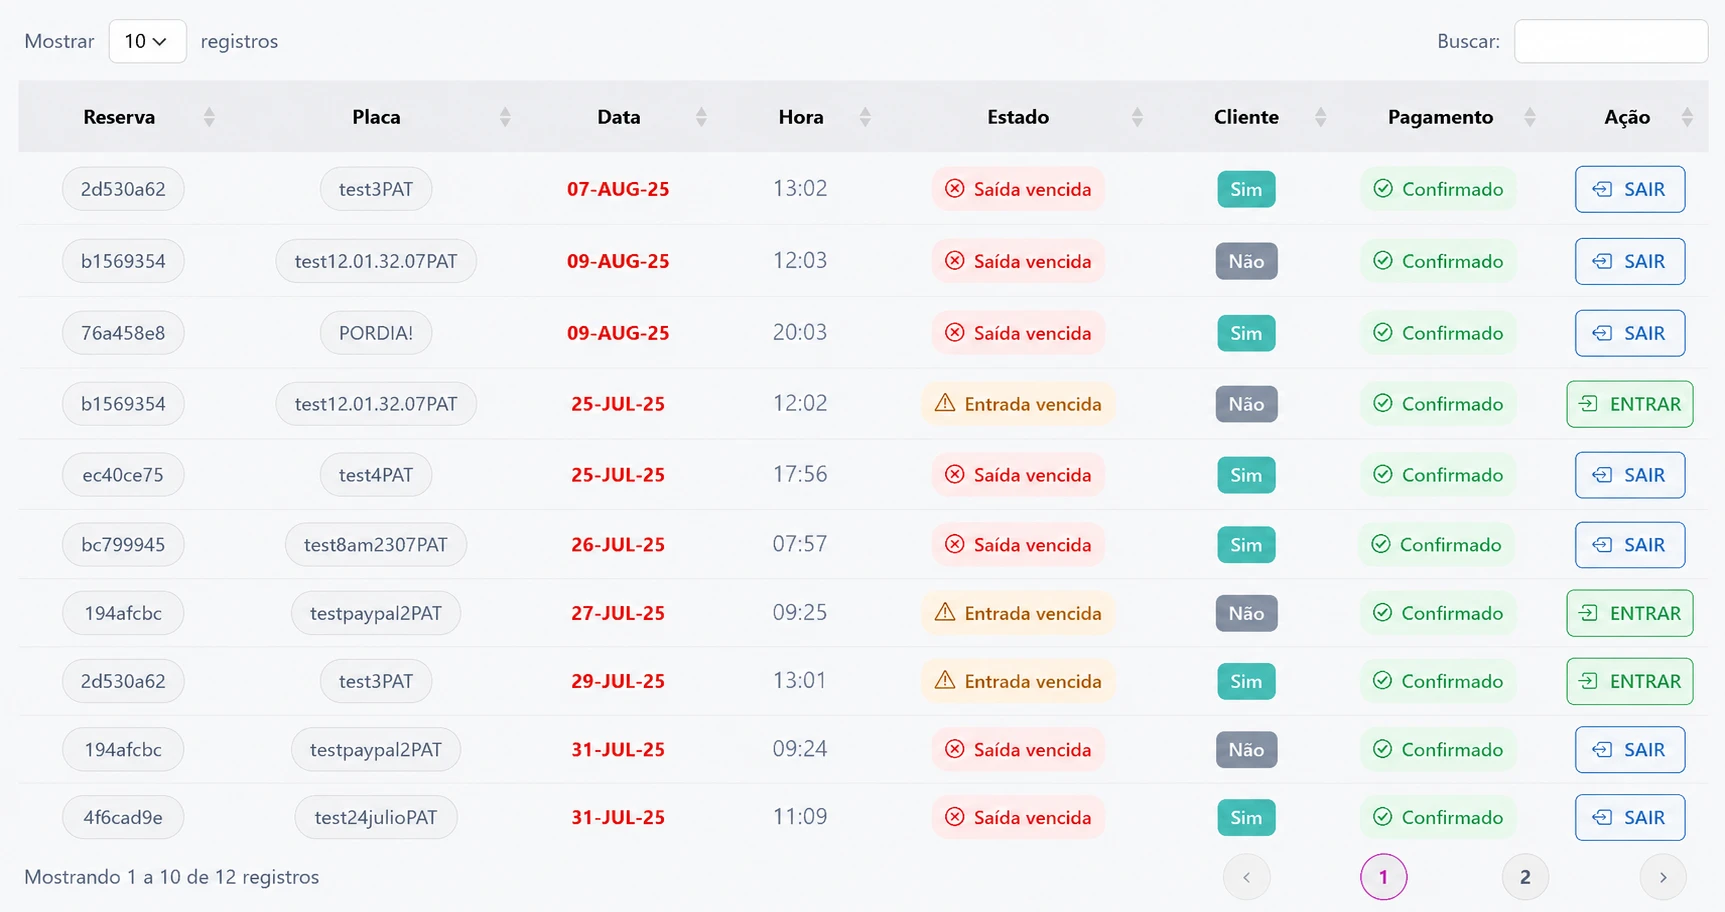Sort by Pagamento column arrows
The width and height of the screenshot is (1725, 912).
coord(1529,117)
